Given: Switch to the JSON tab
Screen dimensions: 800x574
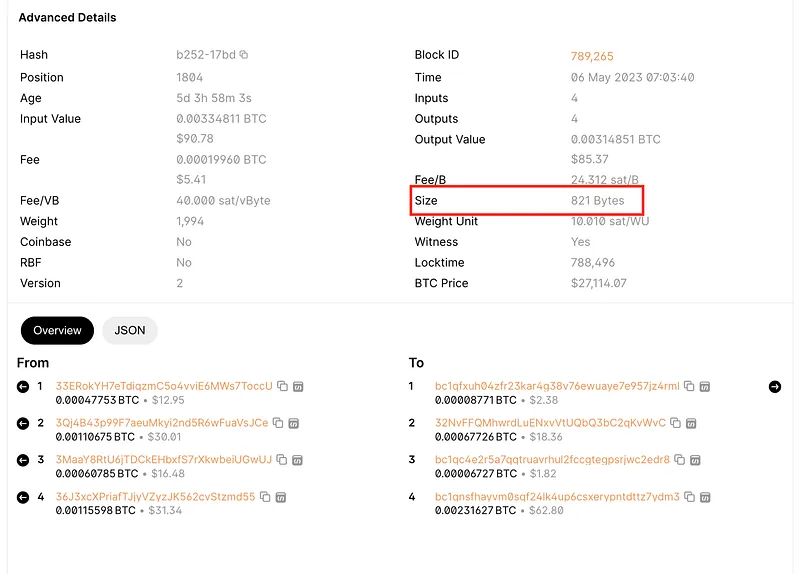Looking at the screenshot, I should [x=130, y=330].
